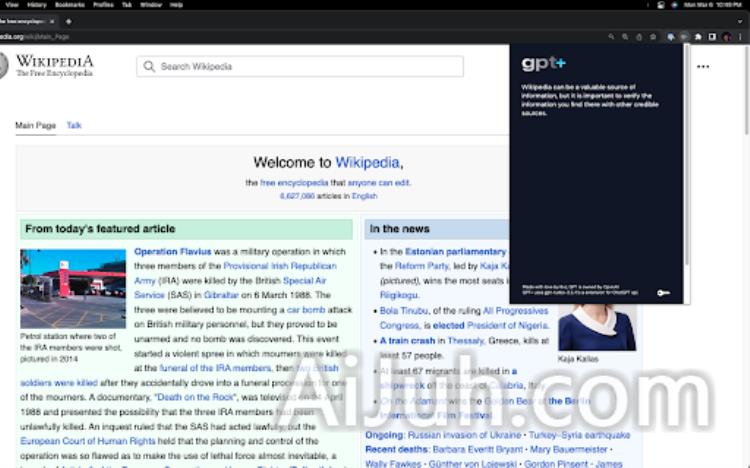Open the Operation Flavius article link
Viewport: 750px width, 468px height.
click(x=173, y=252)
